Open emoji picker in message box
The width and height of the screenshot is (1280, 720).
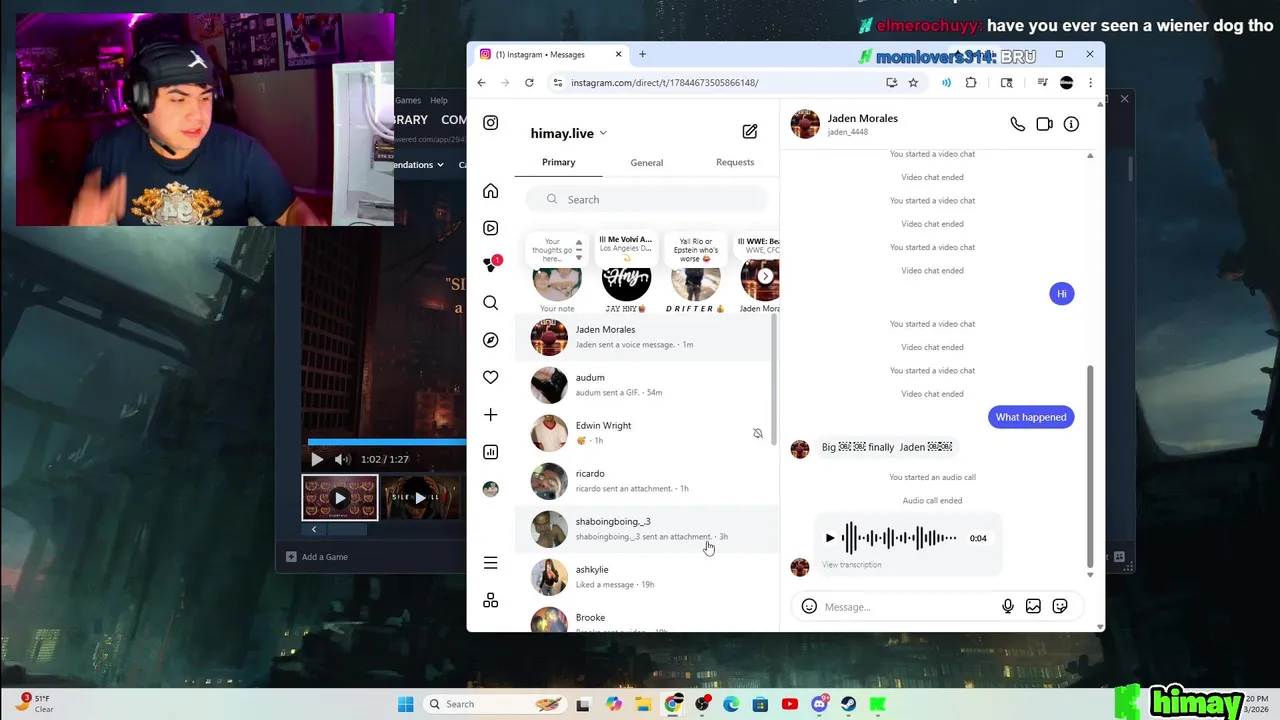pos(809,606)
